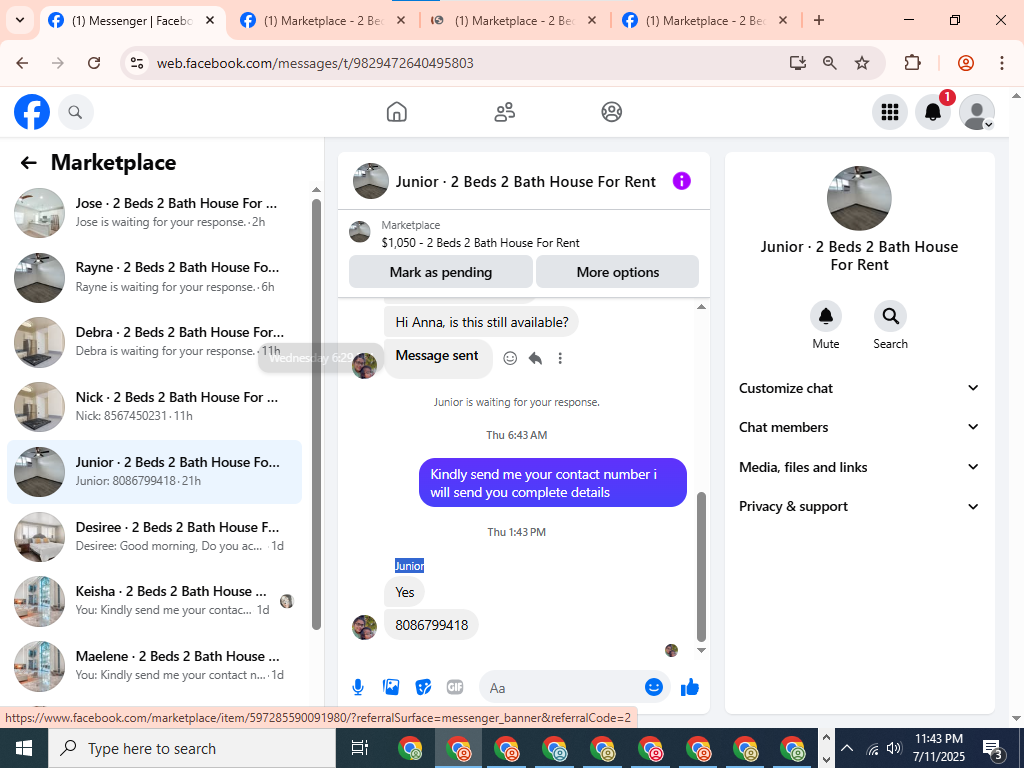Click the browser address bar URL
Image resolution: width=1024 pixels, height=768 pixels.
tap(315, 63)
